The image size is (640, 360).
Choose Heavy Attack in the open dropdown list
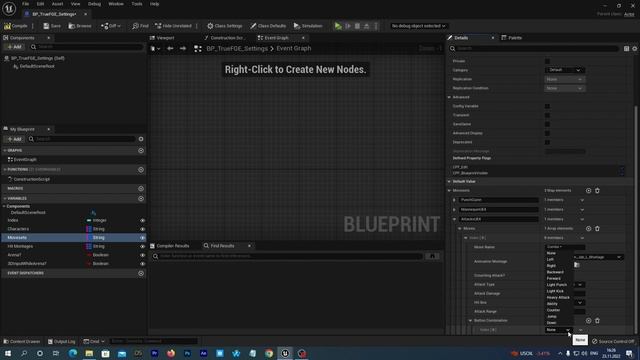click(x=558, y=297)
